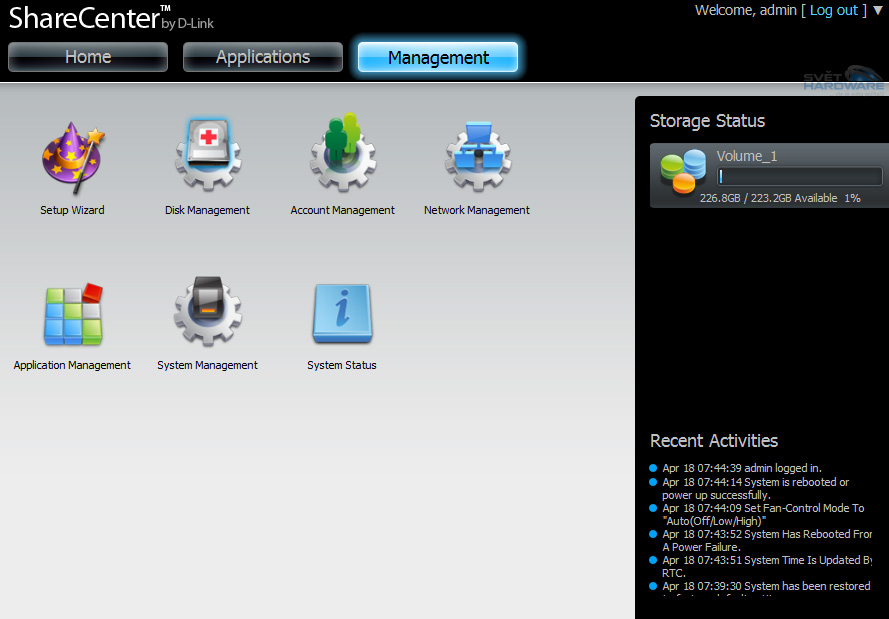Click the 'admin logged in' activity entry

pyautogui.click(x=741, y=468)
